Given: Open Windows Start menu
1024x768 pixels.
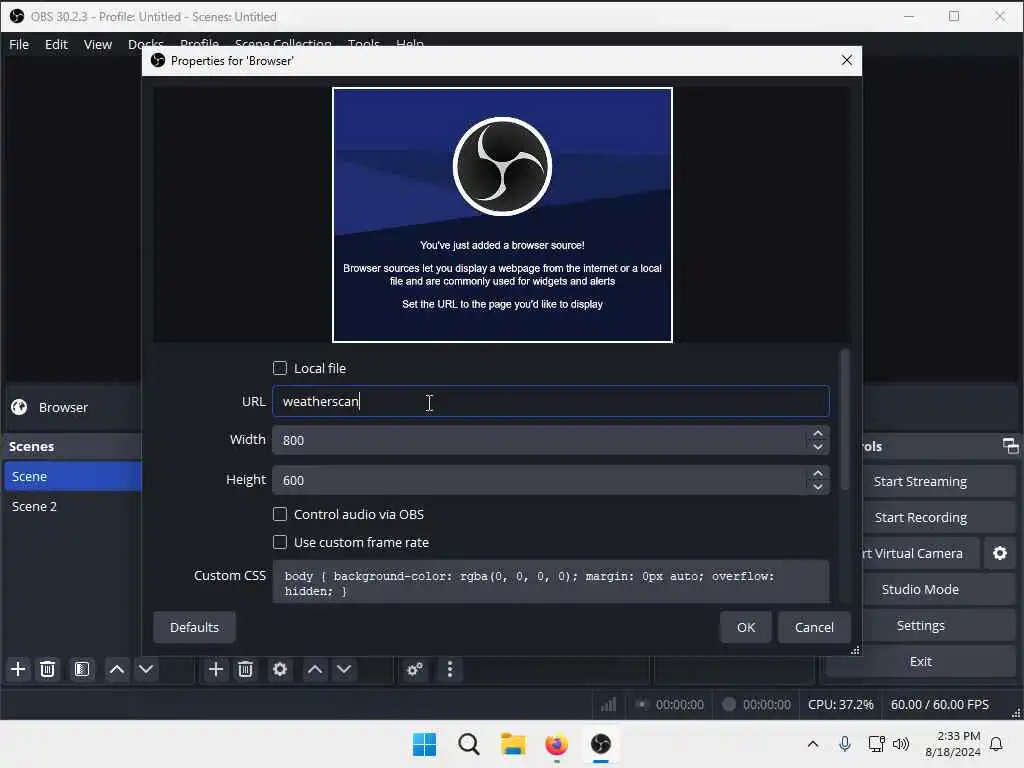Looking at the screenshot, I should coord(424,744).
